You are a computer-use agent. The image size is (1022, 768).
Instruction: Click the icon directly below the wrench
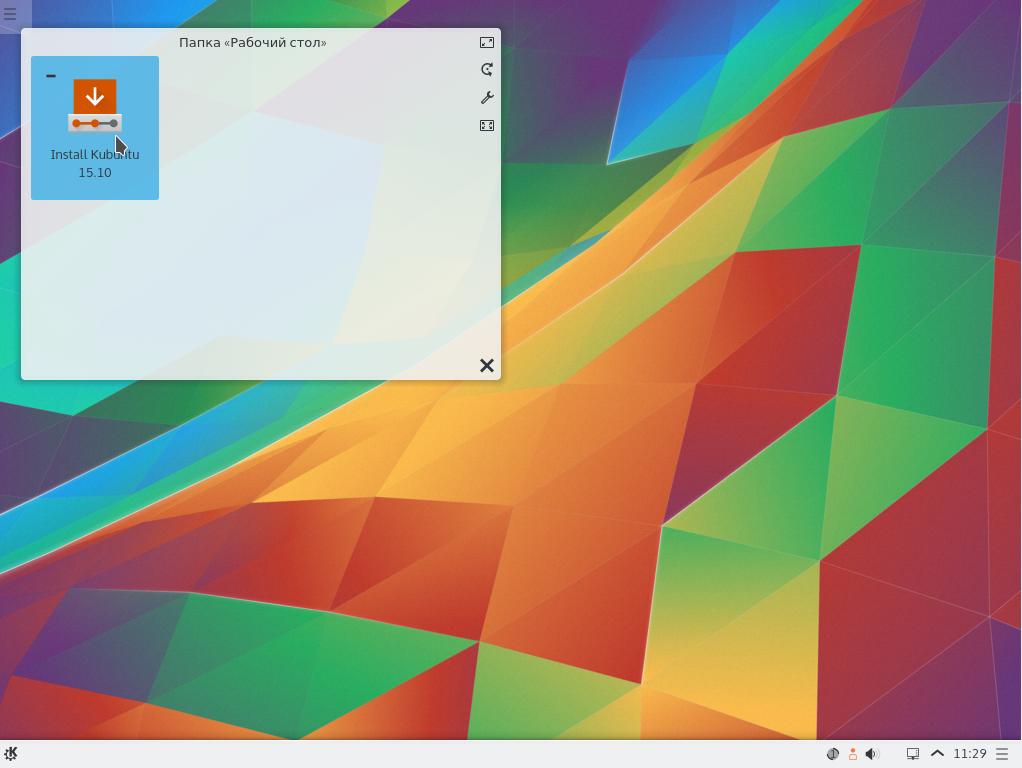[x=487, y=126]
